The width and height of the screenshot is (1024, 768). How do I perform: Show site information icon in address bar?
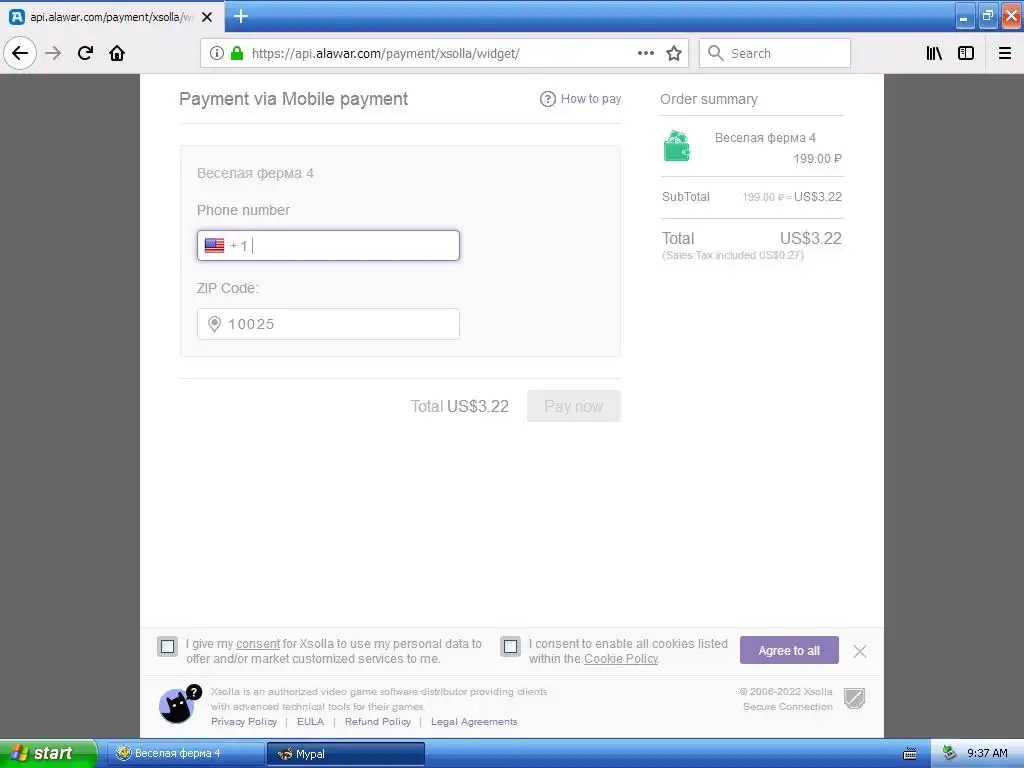pyautogui.click(x=217, y=53)
